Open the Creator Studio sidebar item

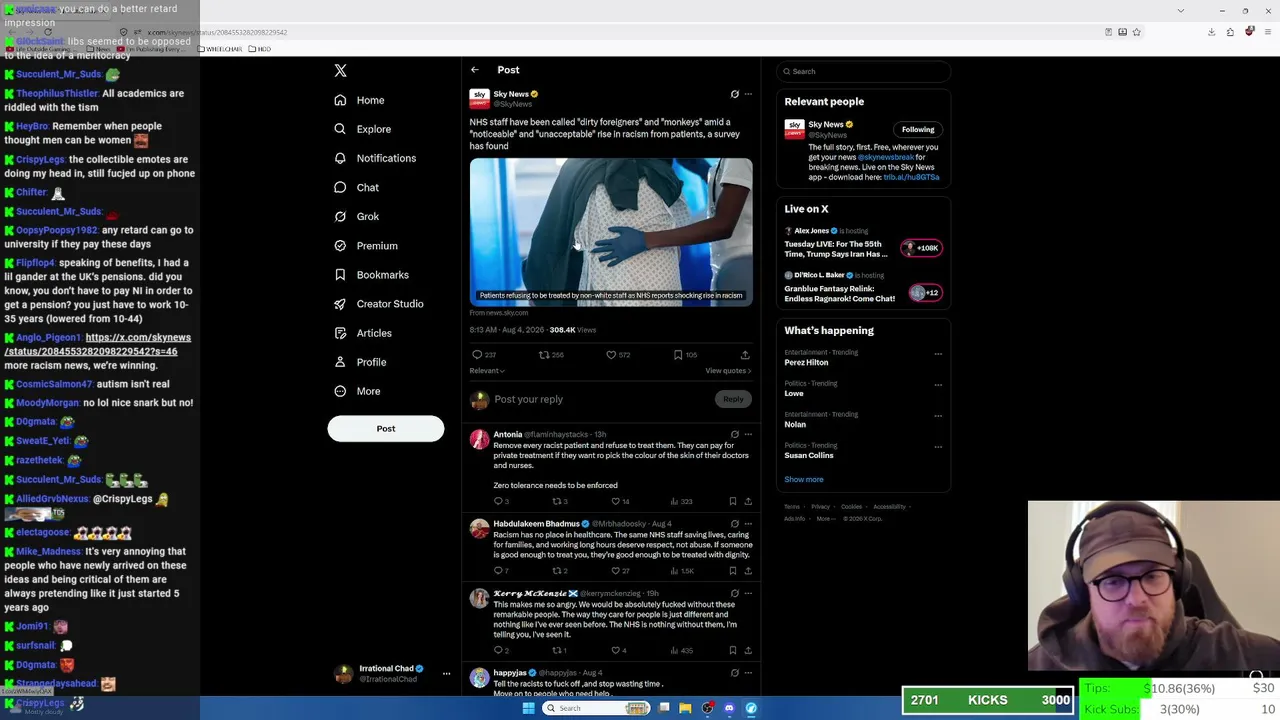(x=378, y=304)
